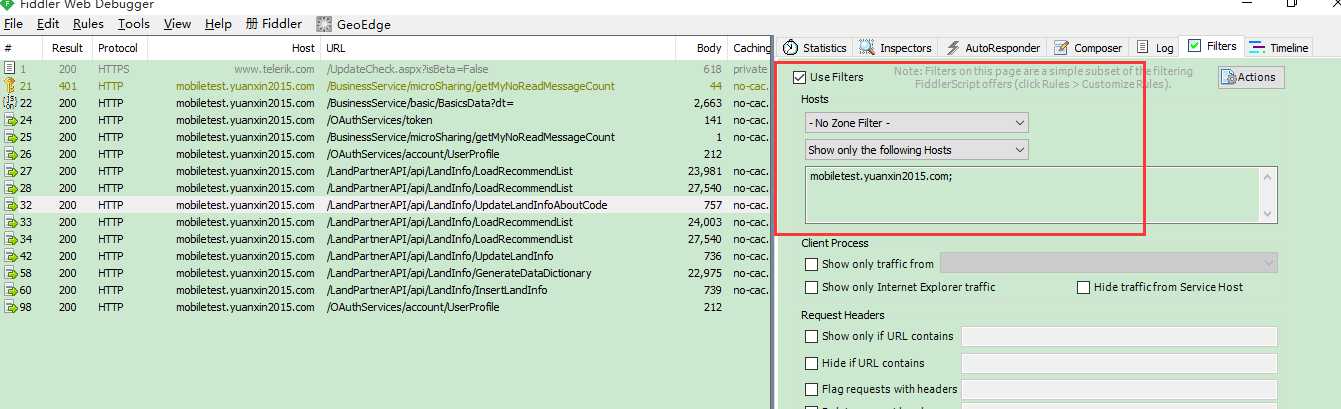Click the green arrow icon of session 34
The width and height of the screenshot is (1341, 409).
point(10,239)
